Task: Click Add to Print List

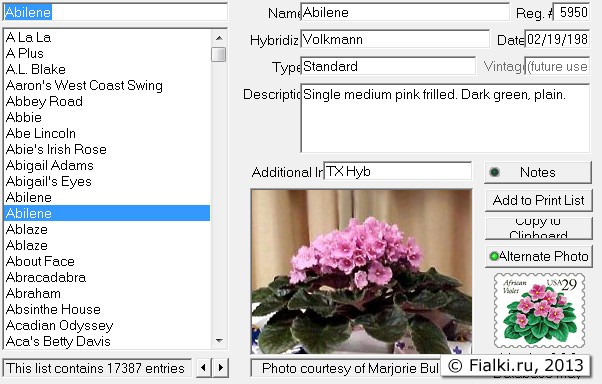Action: click(538, 200)
